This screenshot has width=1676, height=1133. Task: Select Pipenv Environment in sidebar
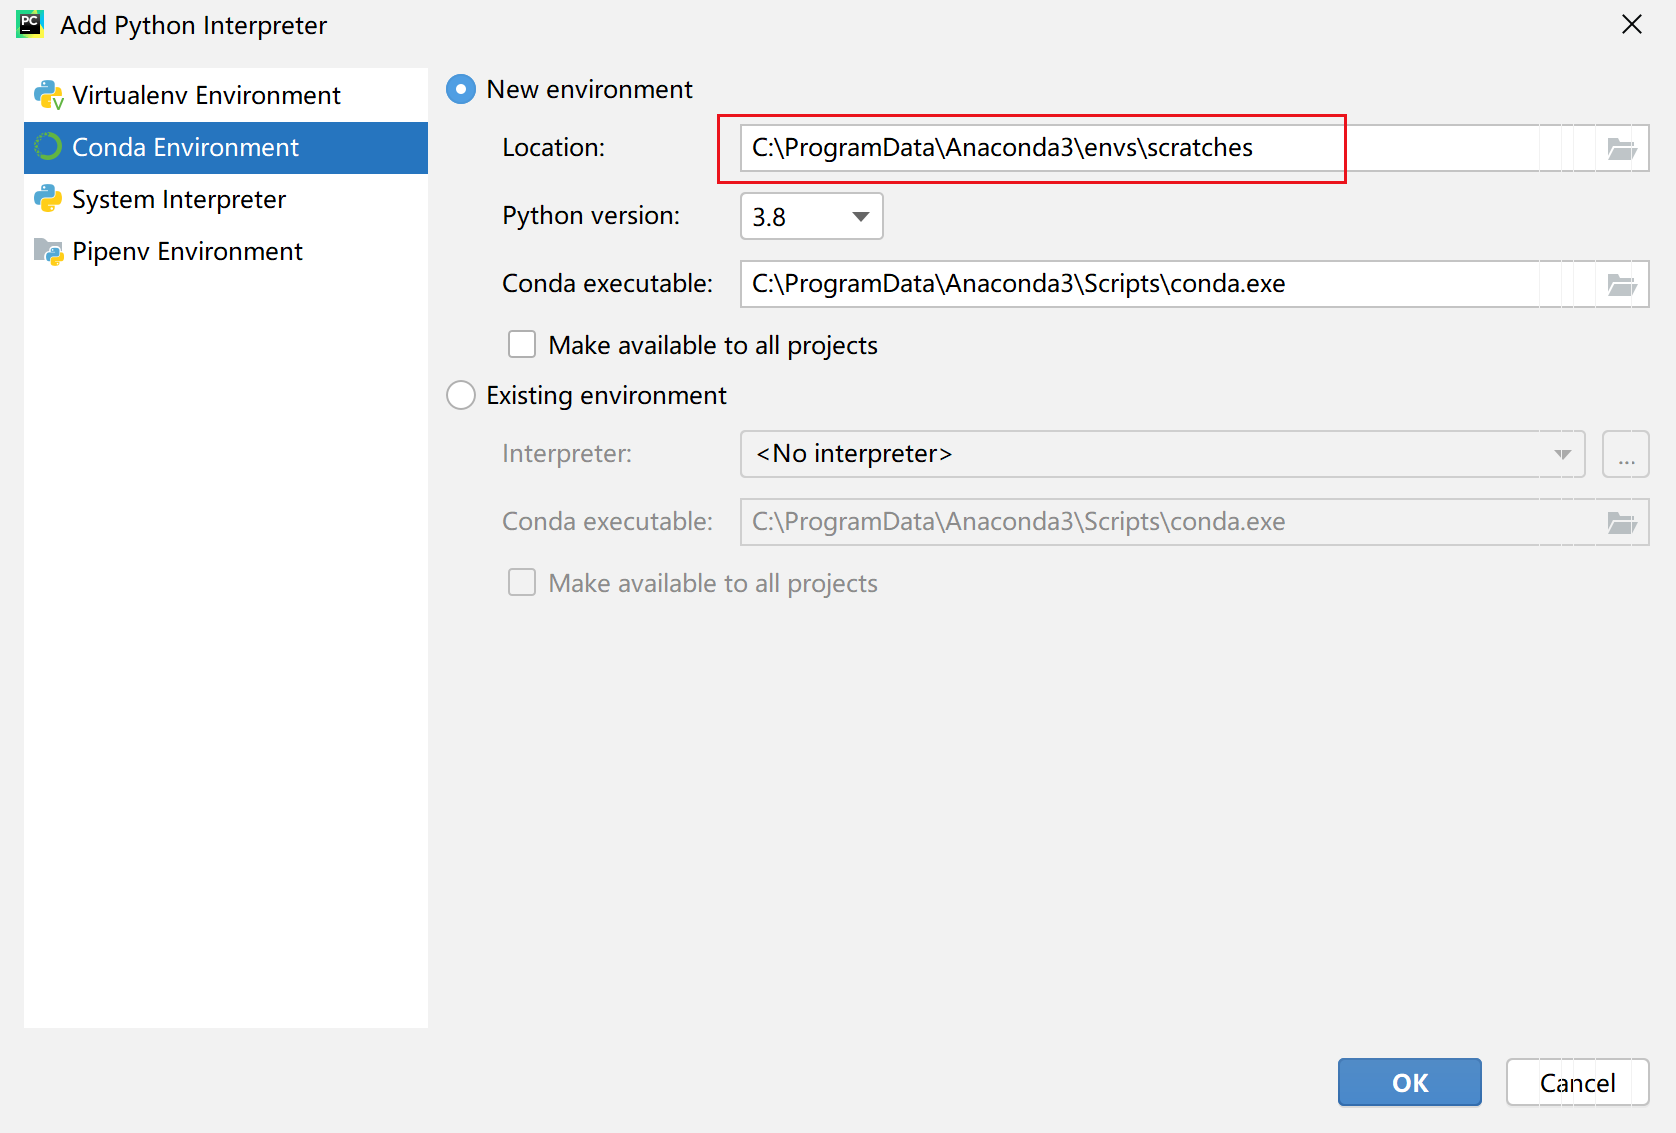(x=187, y=251)
